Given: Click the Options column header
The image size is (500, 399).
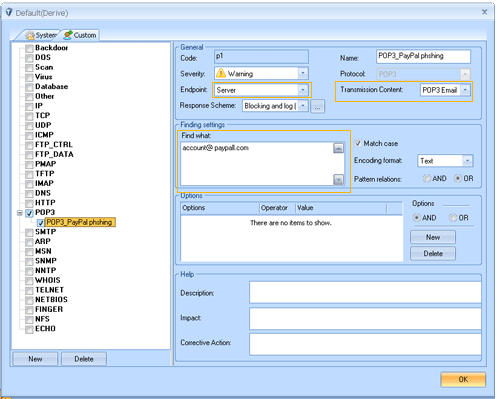Looking at the screenshot, I should [220, 208].
